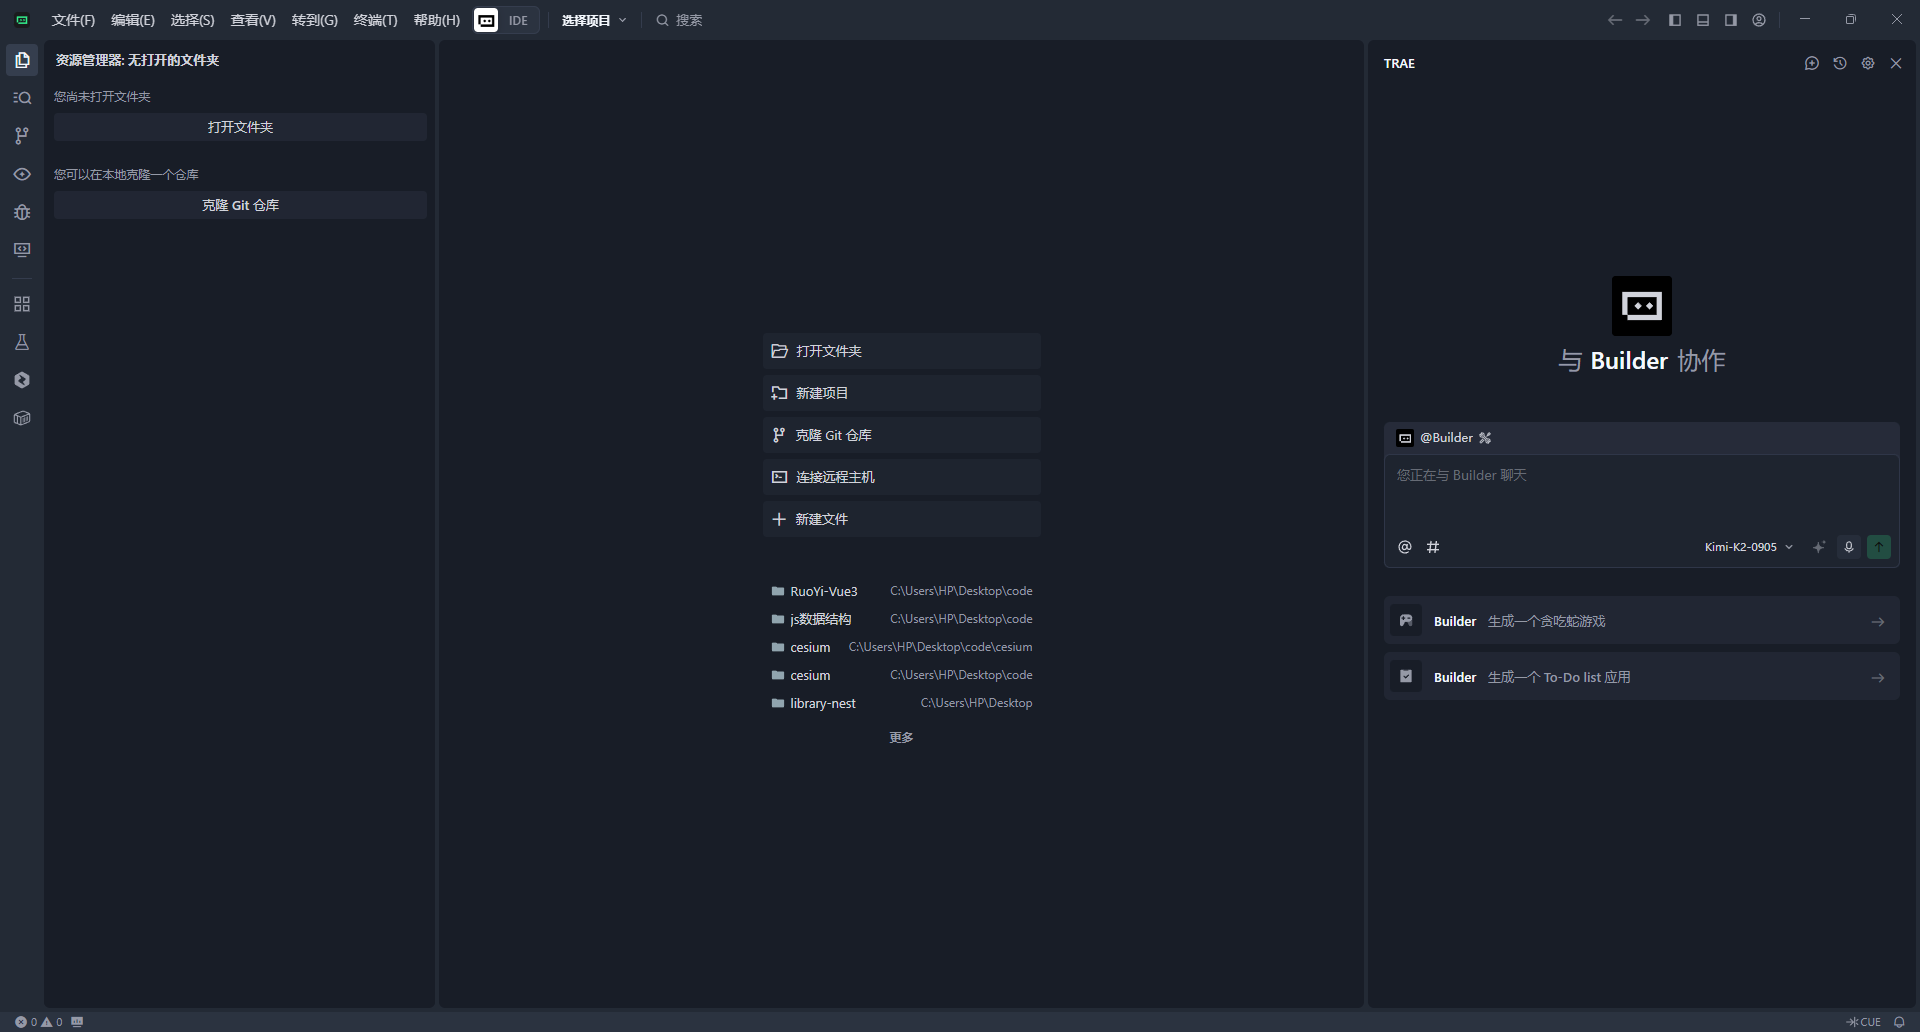
Task: Open TRAE panel settings gear
Action: pyautogui.click(x=1868, y=63)
